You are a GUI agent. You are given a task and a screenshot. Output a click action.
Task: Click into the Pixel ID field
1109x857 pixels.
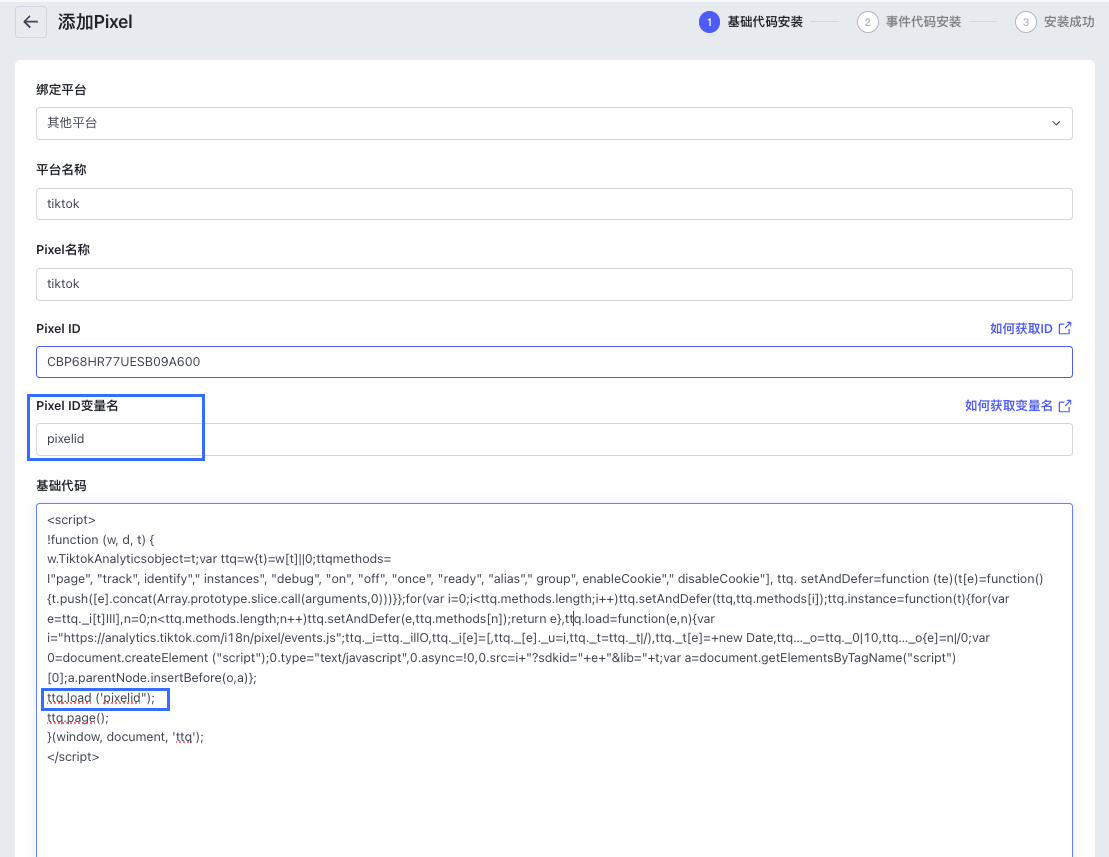tap(554, 362)
